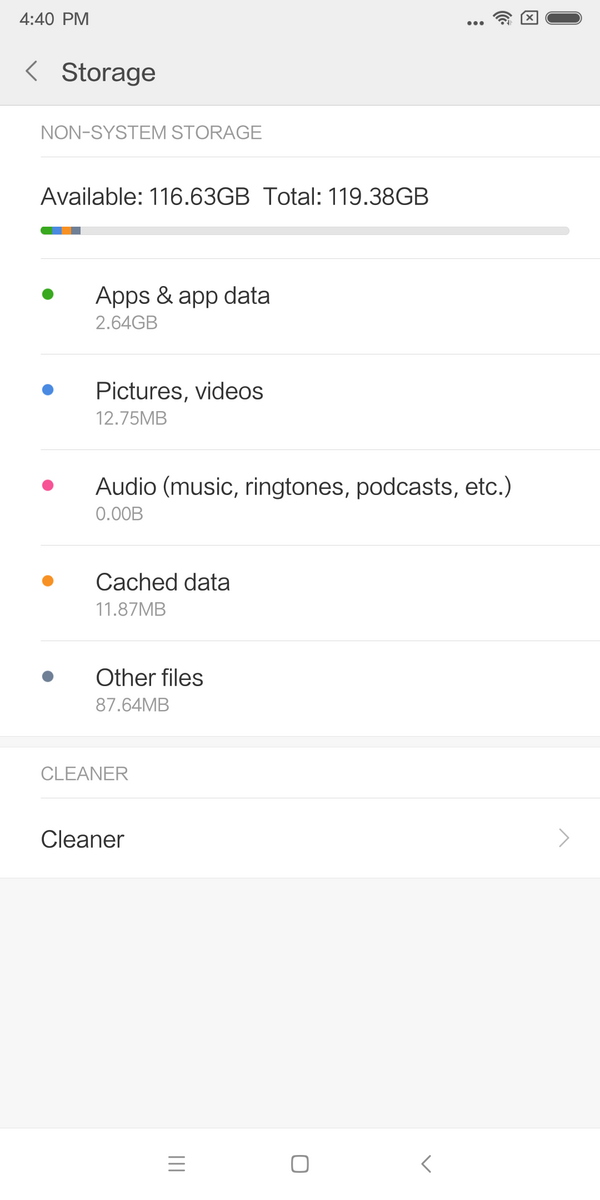Tap the pink Audio category dot
Viewport: 600px width, 1200px height.
[47, 485]
